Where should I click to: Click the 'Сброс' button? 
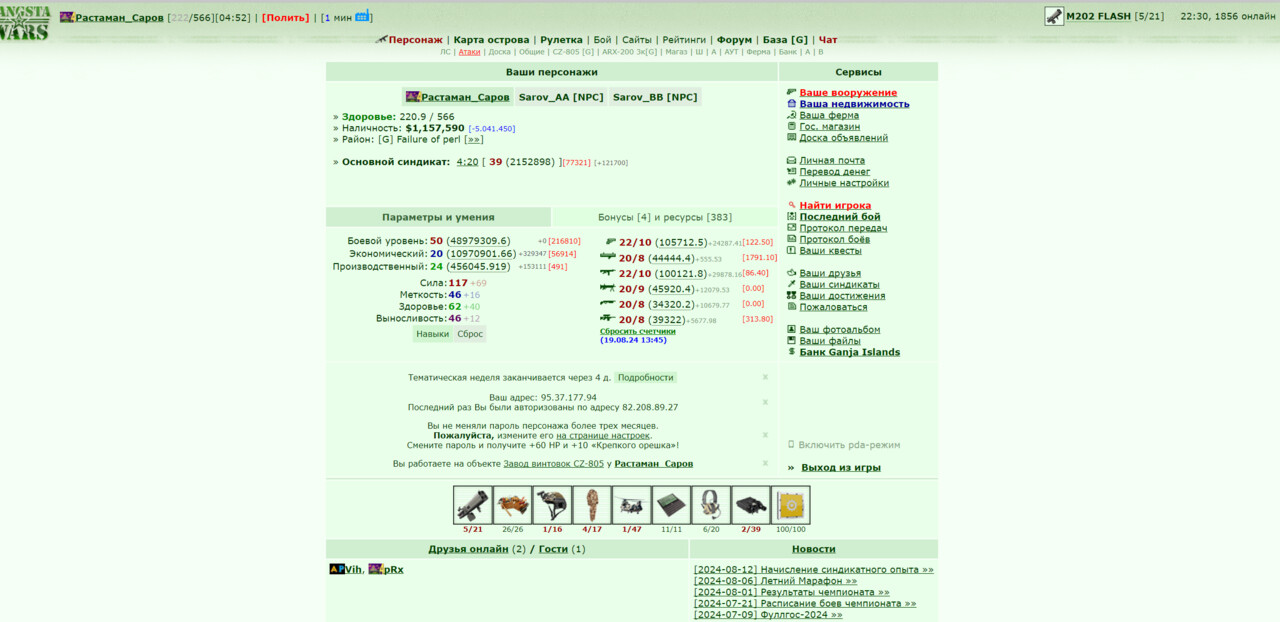(x=470, y=334)
